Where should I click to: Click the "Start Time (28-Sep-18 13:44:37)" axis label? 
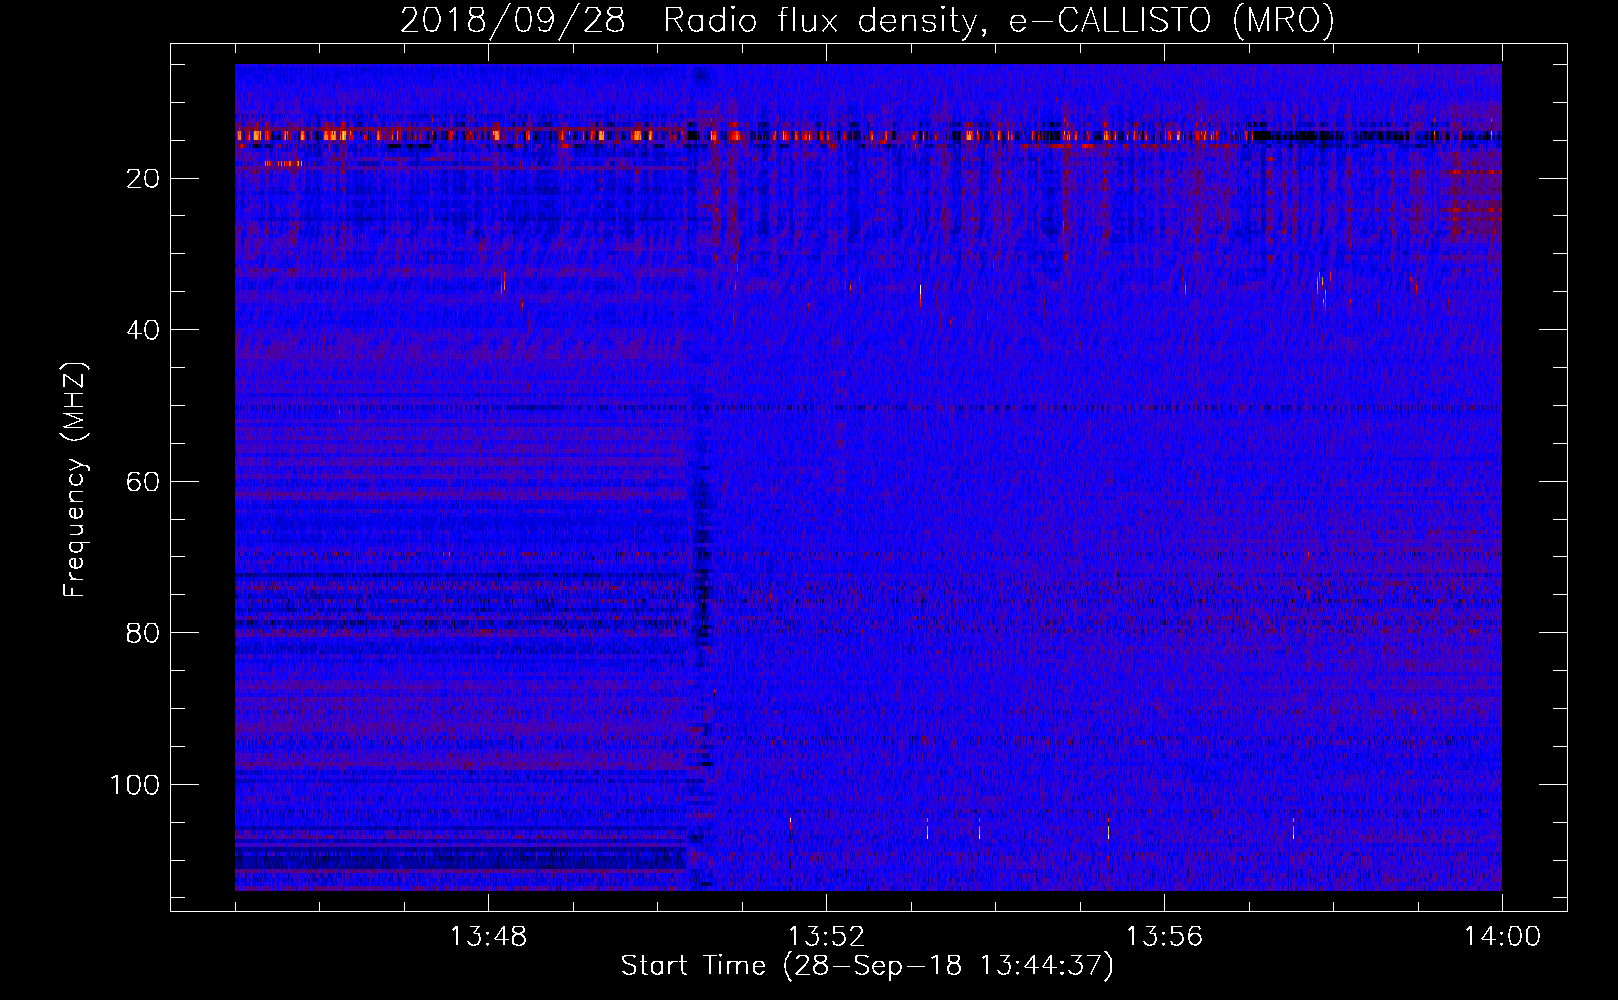867,966
